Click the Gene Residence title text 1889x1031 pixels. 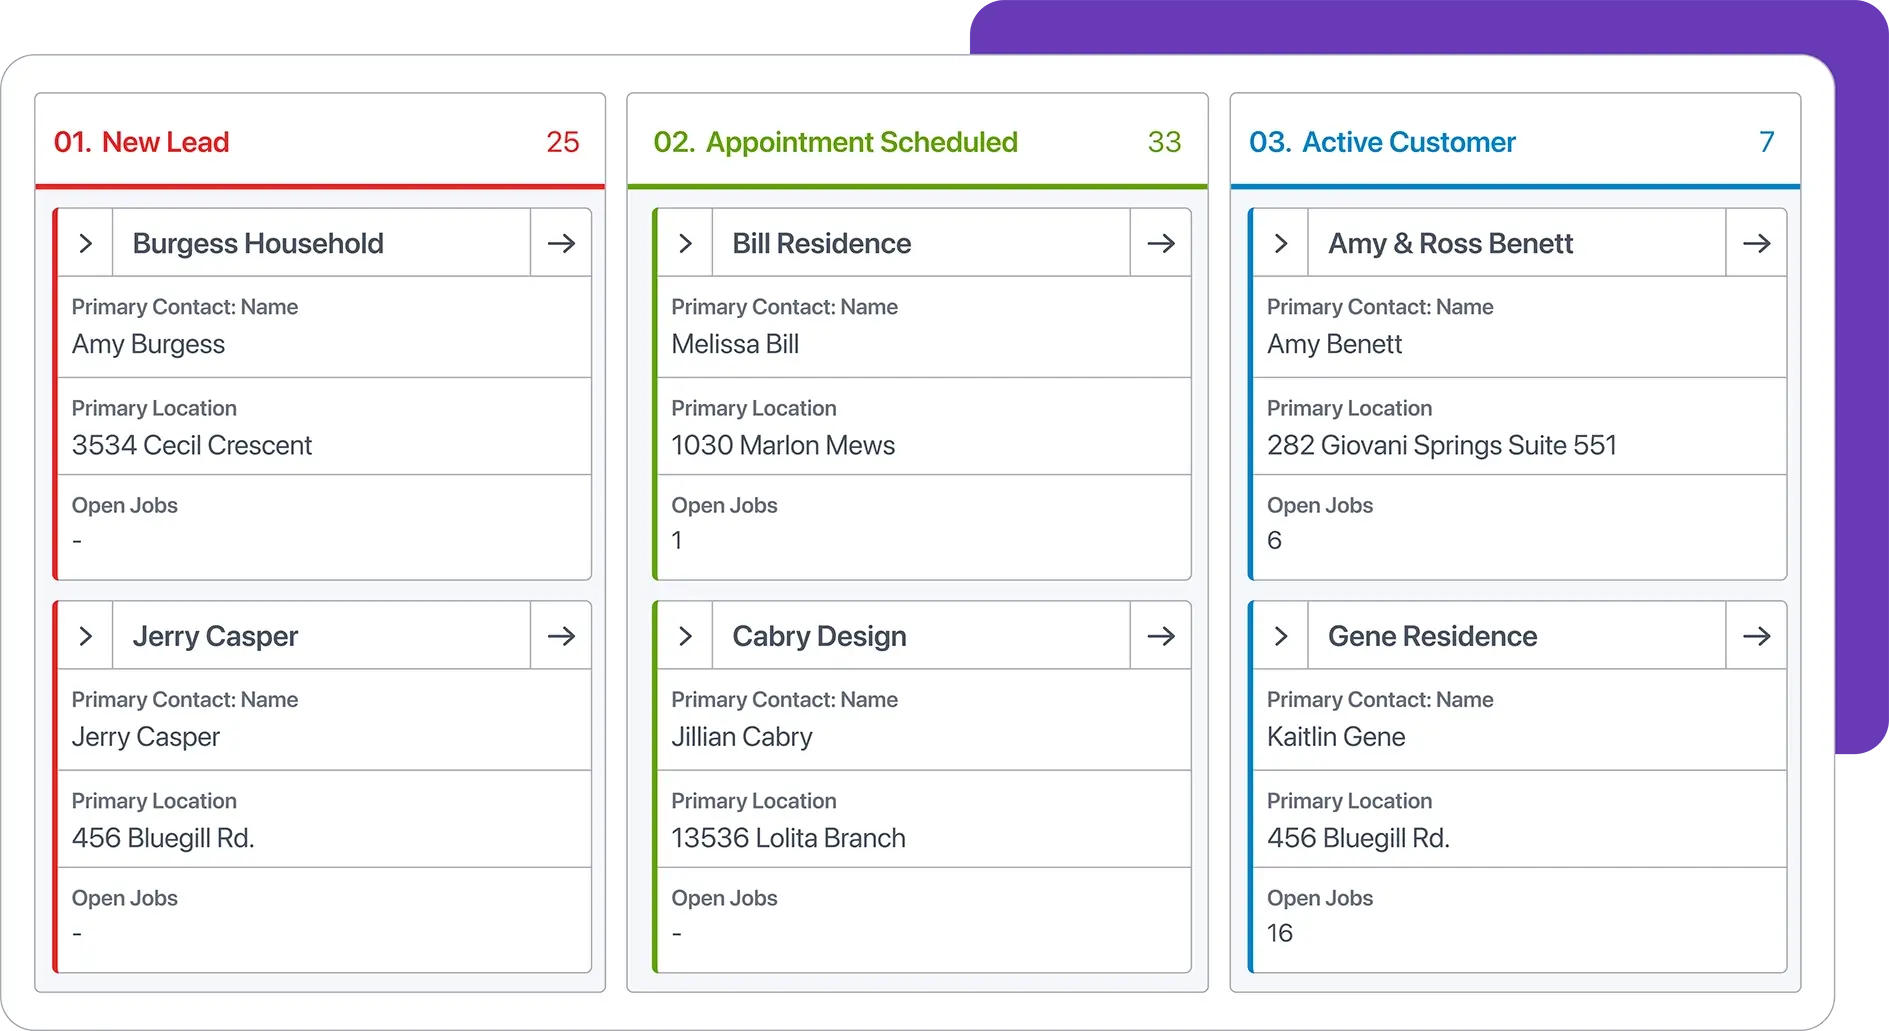(1432, 636)
